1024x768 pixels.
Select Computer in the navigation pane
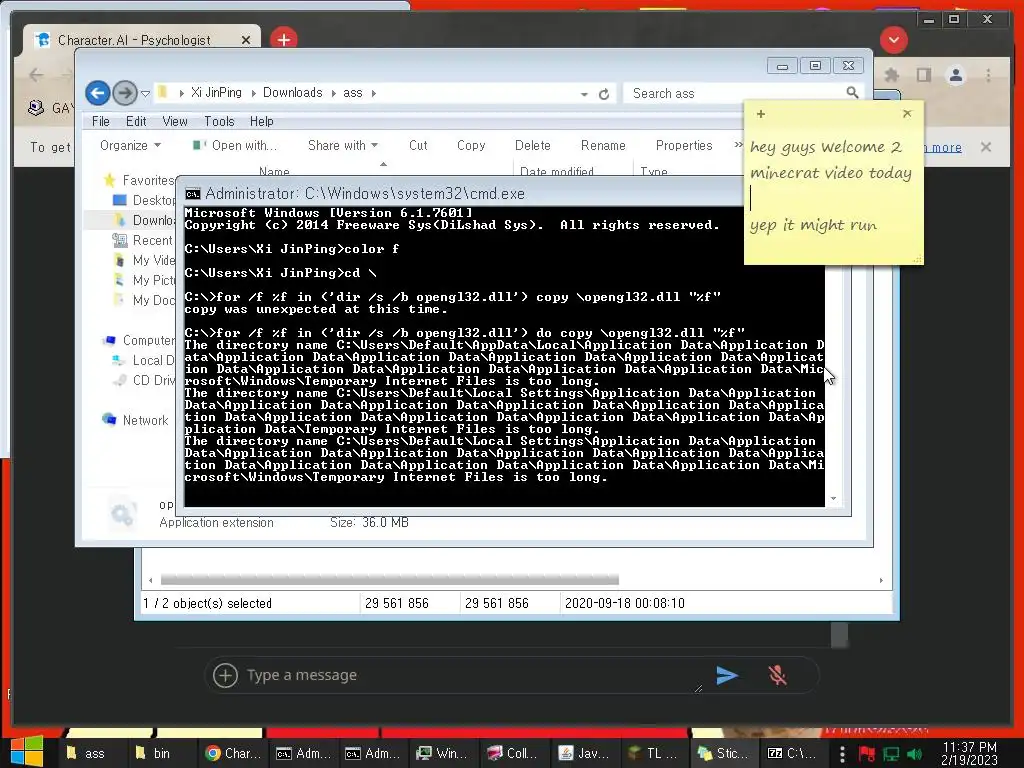[x=138, y=340]
